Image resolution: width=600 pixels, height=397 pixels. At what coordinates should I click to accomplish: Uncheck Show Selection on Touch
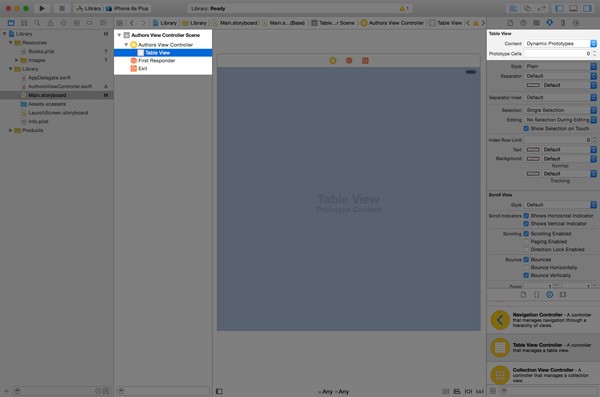pyautogui.click(x=526, y=129)
